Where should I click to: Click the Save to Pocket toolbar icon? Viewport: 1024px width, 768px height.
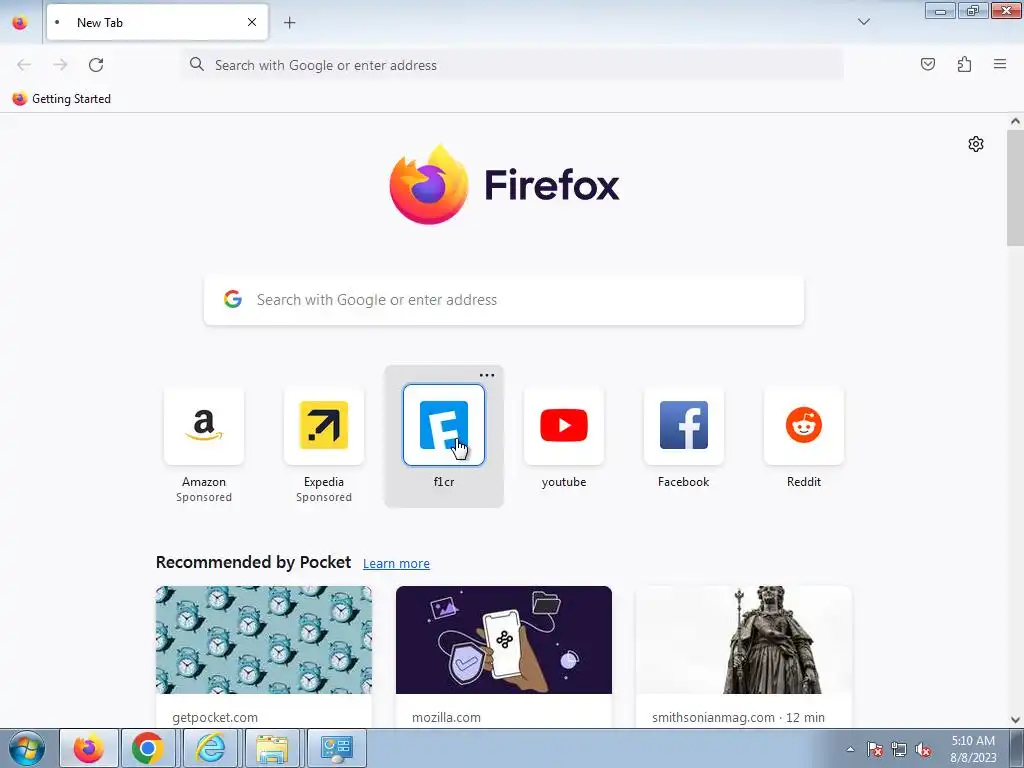tap(928, 64)
